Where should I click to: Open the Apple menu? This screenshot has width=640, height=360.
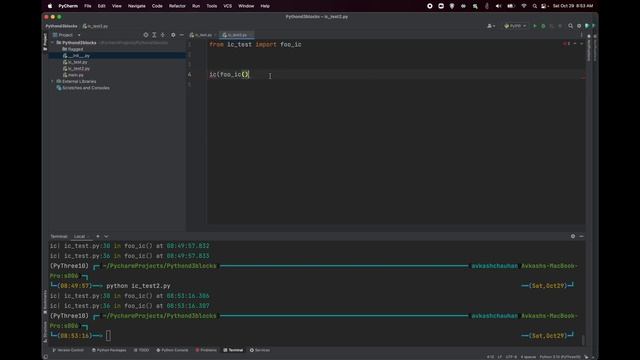coord(50,6)
